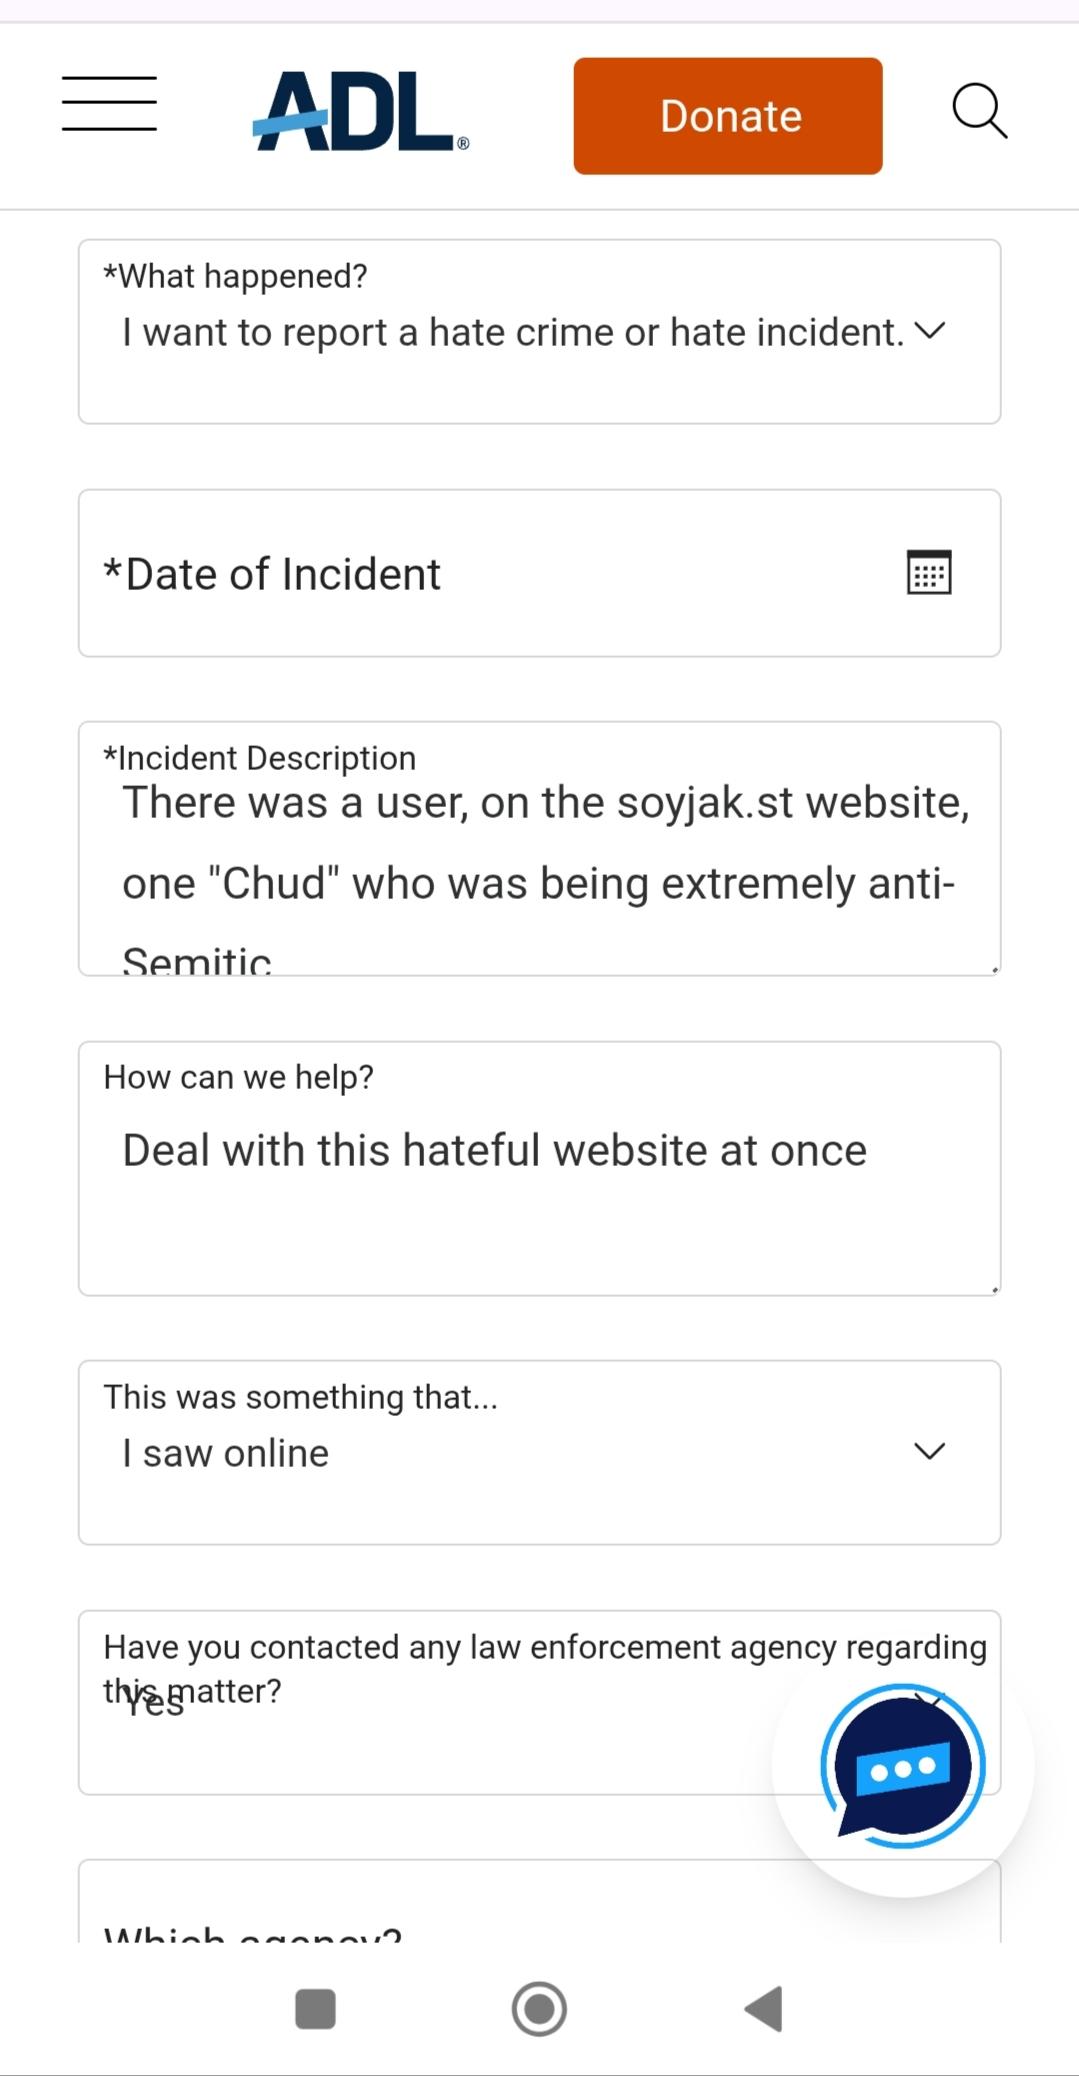Open the law enforcement contacted dropdown
The width and height of the screenshot is (1079, 2076).
[540, 1702]
